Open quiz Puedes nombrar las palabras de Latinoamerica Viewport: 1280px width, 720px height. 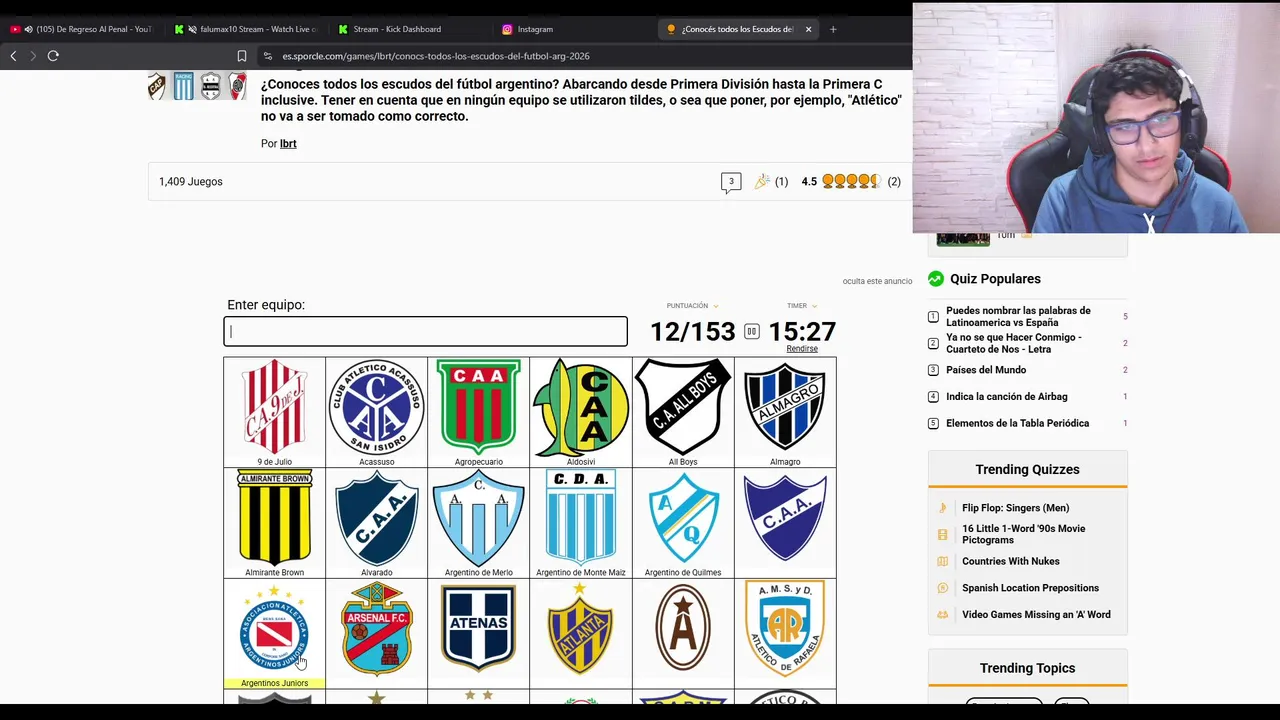click(1018, 317)
